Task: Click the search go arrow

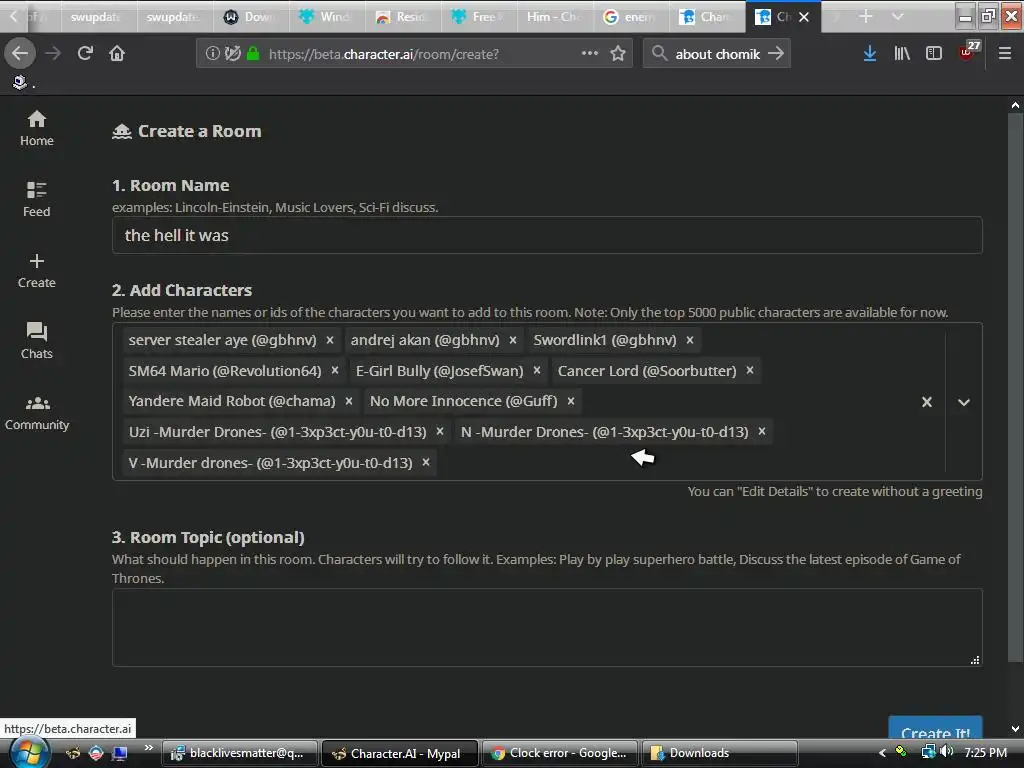Action: coord(776,53)
